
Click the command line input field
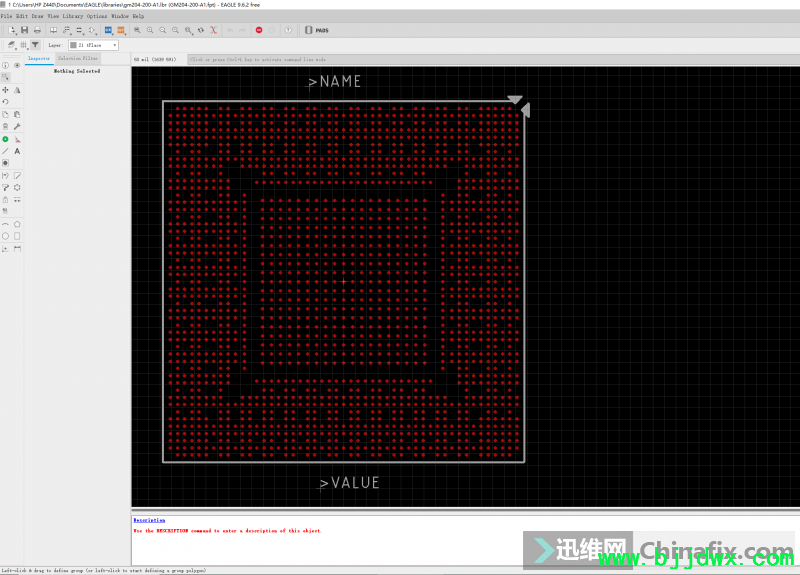pyautogui.click(x=493, y=59)
